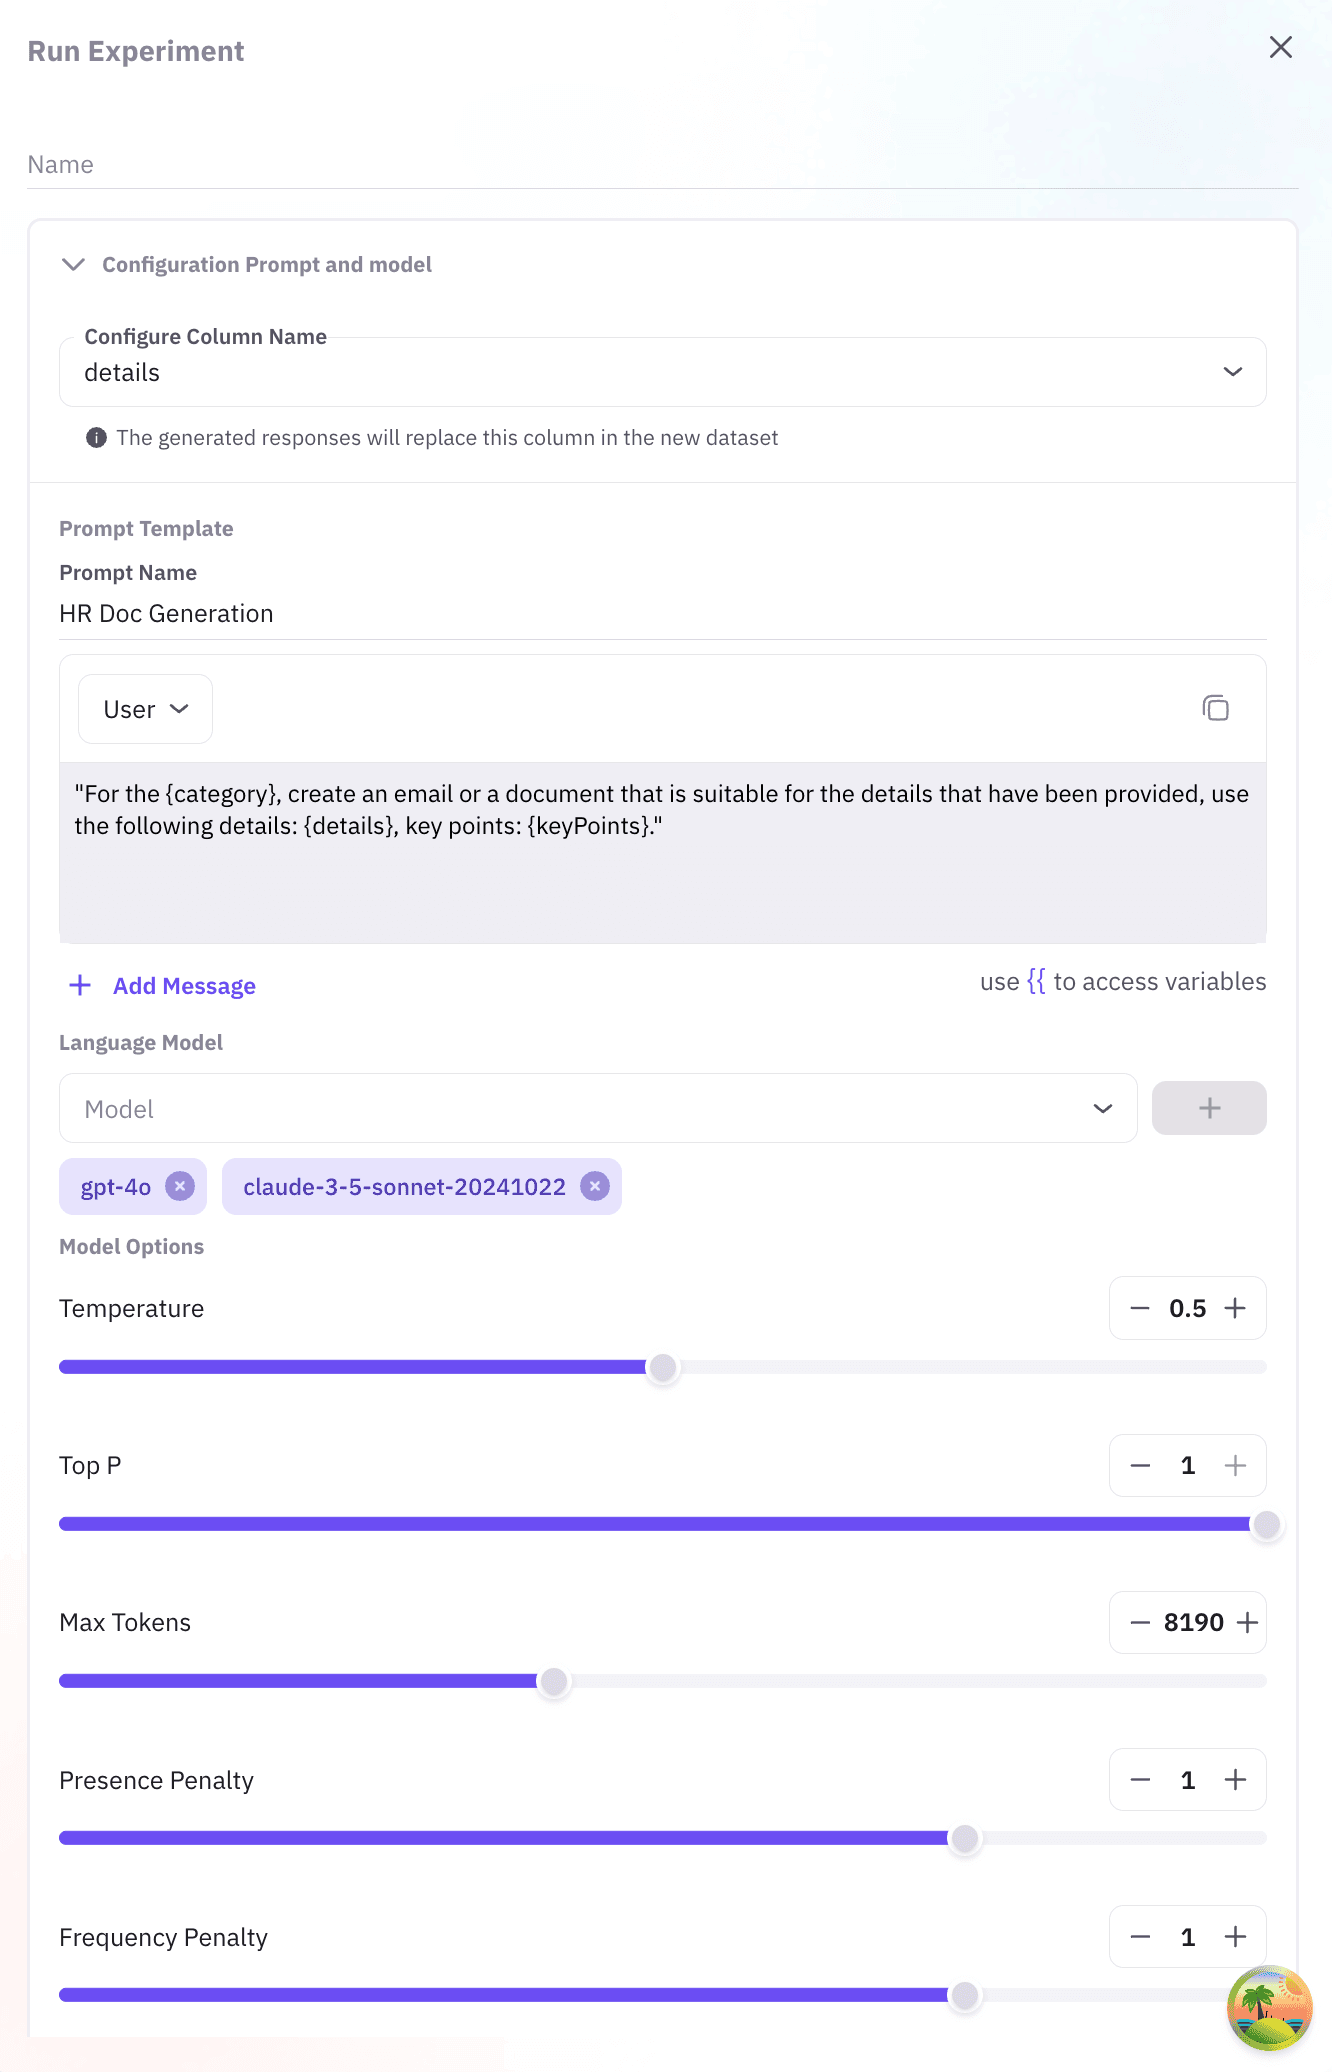Copy the User prompt message content

click(x=1216, y=708)
